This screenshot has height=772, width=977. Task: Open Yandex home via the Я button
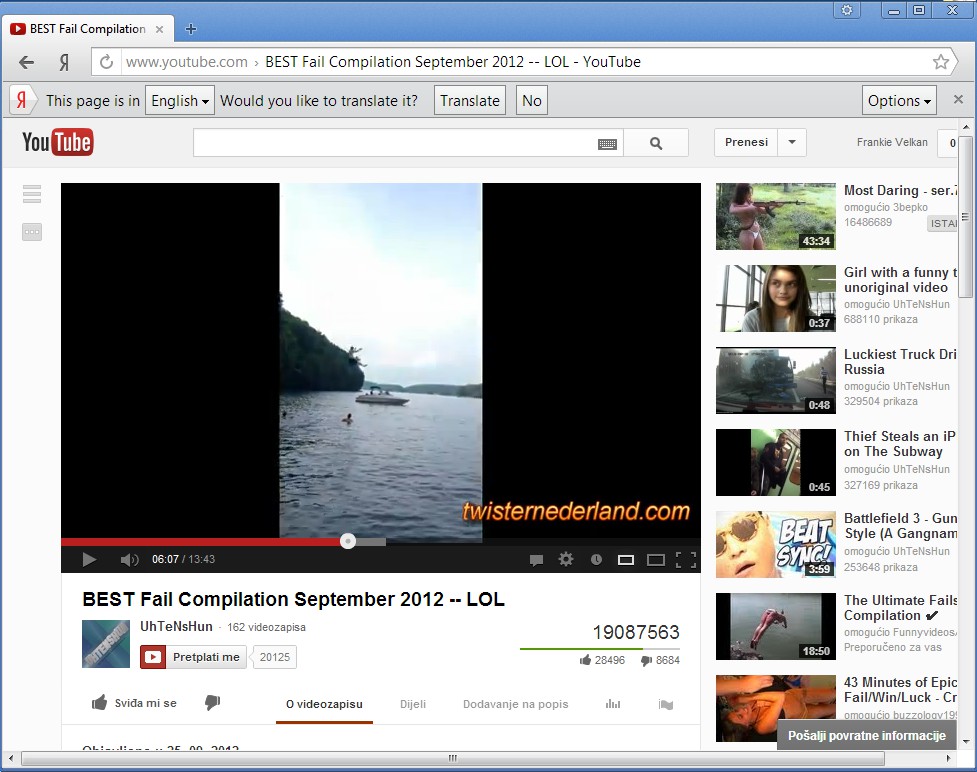pyautogui.click(x=64, y=62)
